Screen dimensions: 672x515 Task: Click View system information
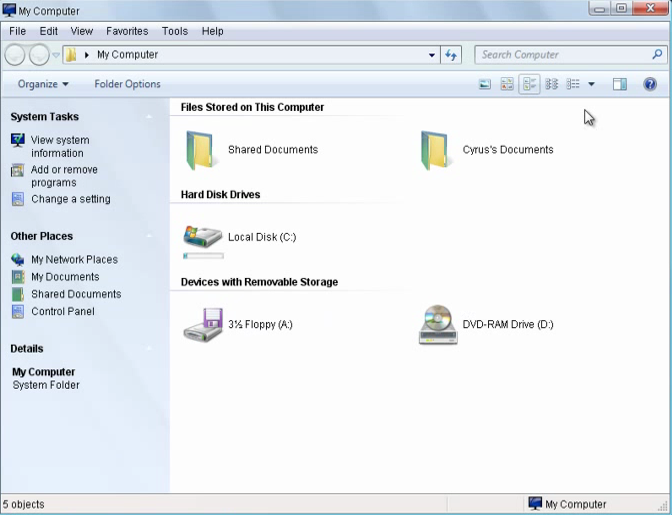[x=60, y=147]
